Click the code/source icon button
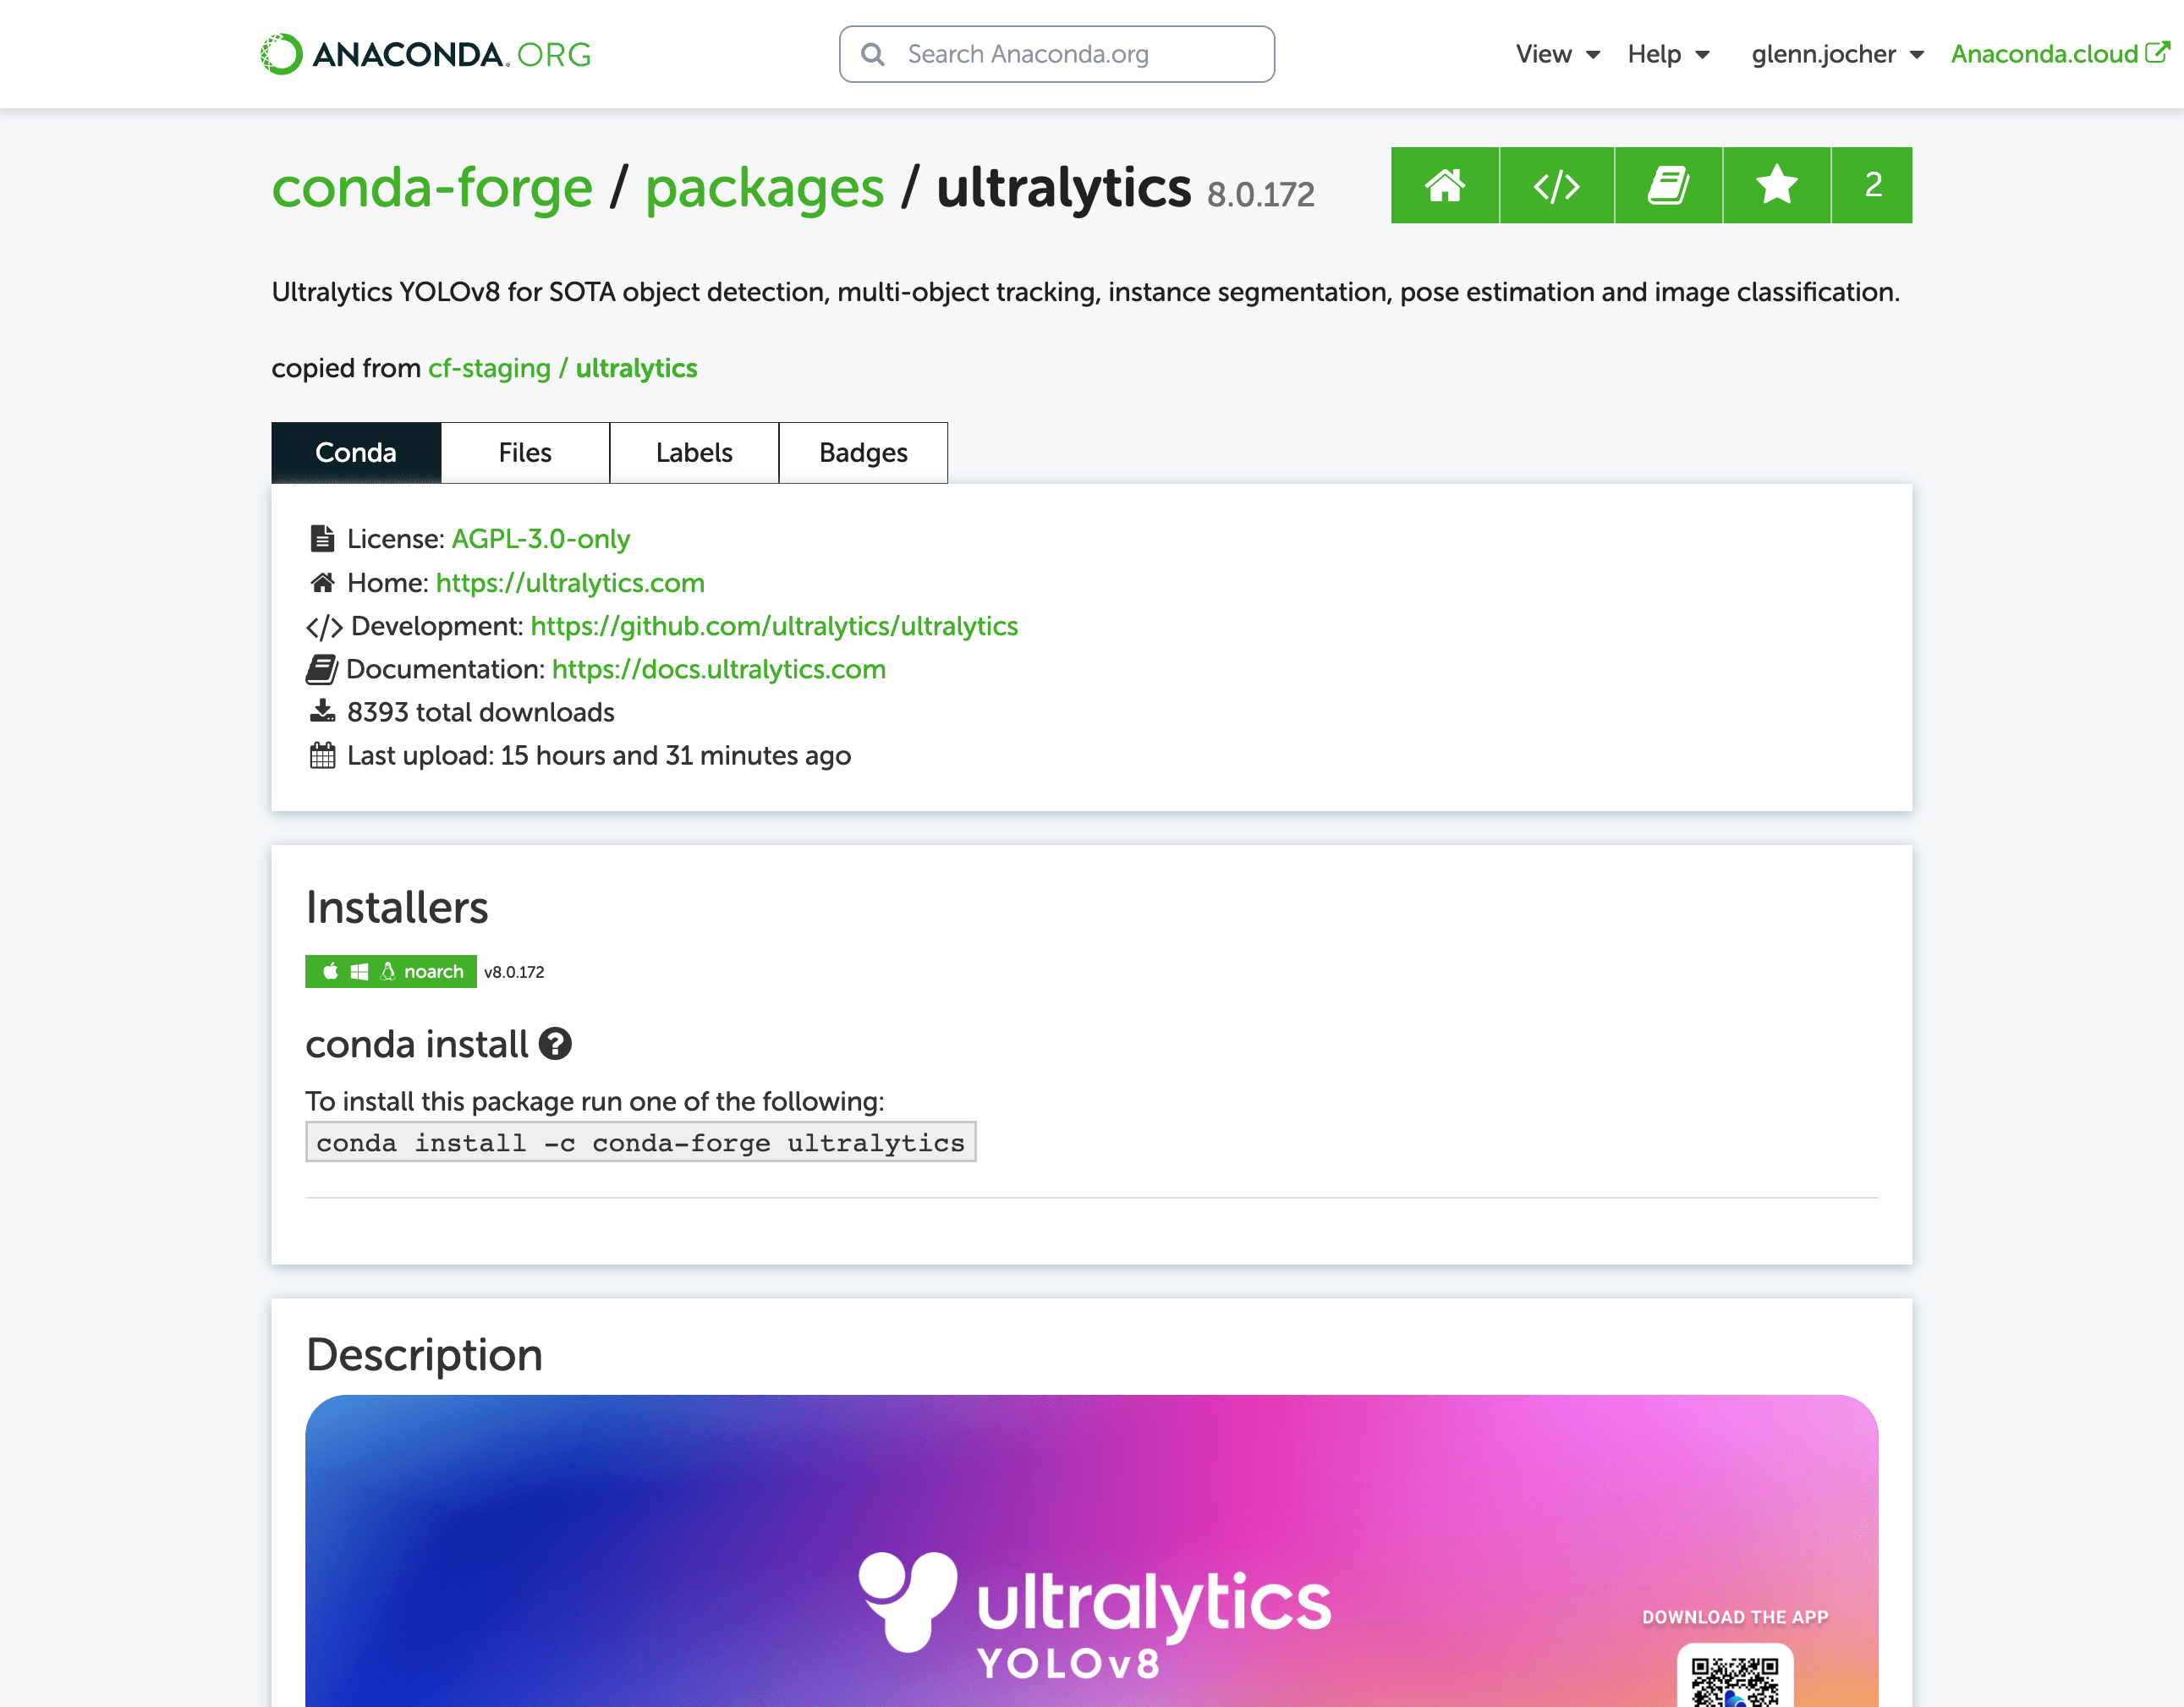2184x1707 pixels. click(x=1556, y=184)
